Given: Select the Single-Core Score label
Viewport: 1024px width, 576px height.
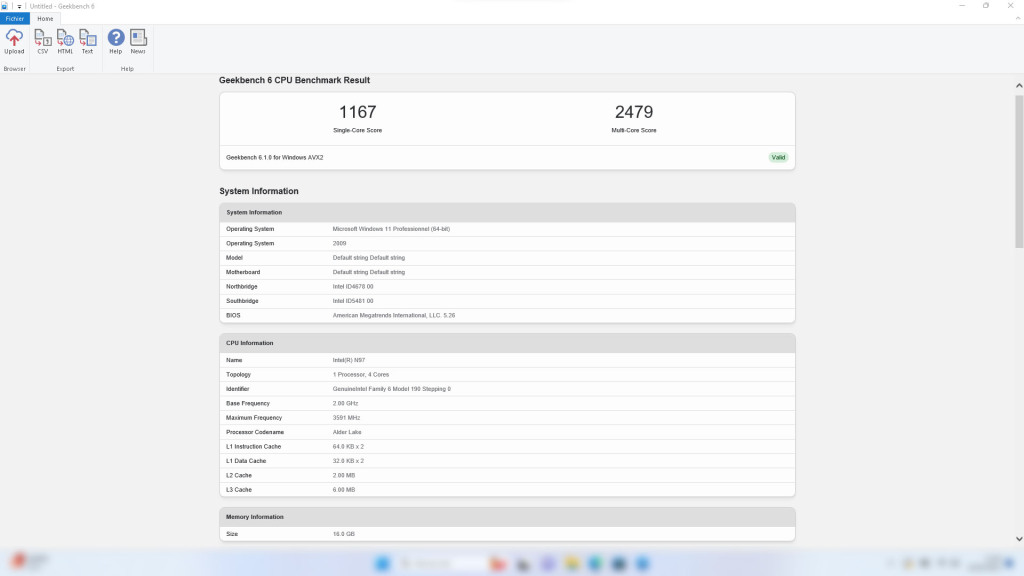Looking at the screenshot, I should [357, 130].
